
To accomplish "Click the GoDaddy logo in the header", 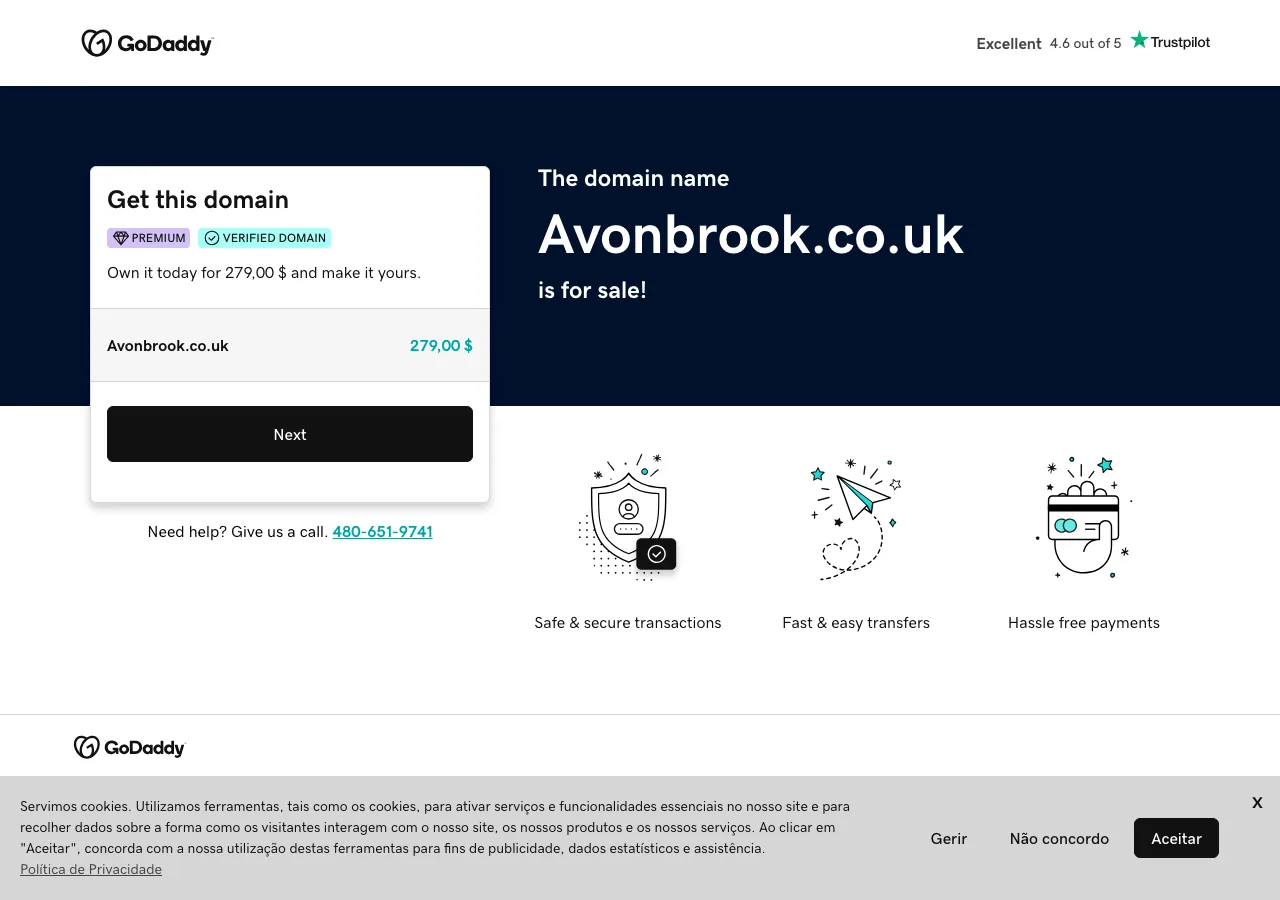I will point(147,43).
